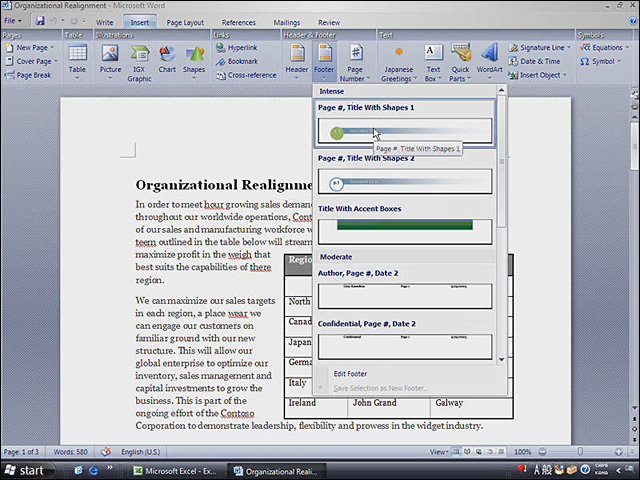The height and width of the screenshot is (480, 640).
Task: Click the Save icon in quick access toolbar
Action: coord(40,21)
